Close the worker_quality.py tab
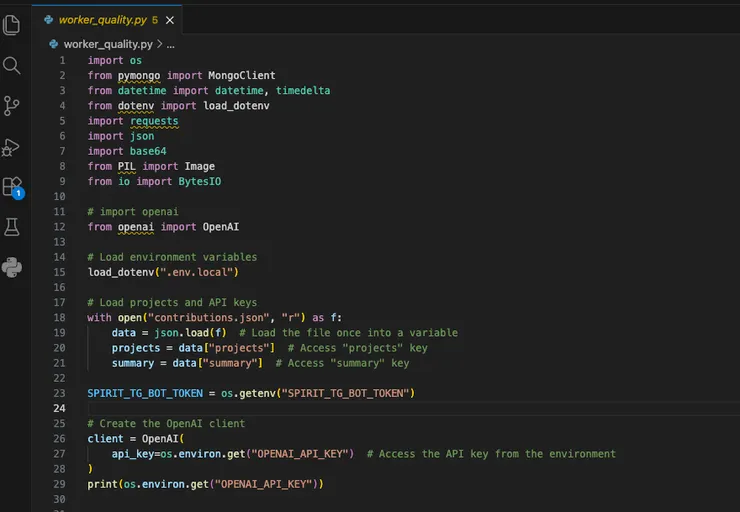The height and width of the screenshot is (512, 740). click(169, 19)
